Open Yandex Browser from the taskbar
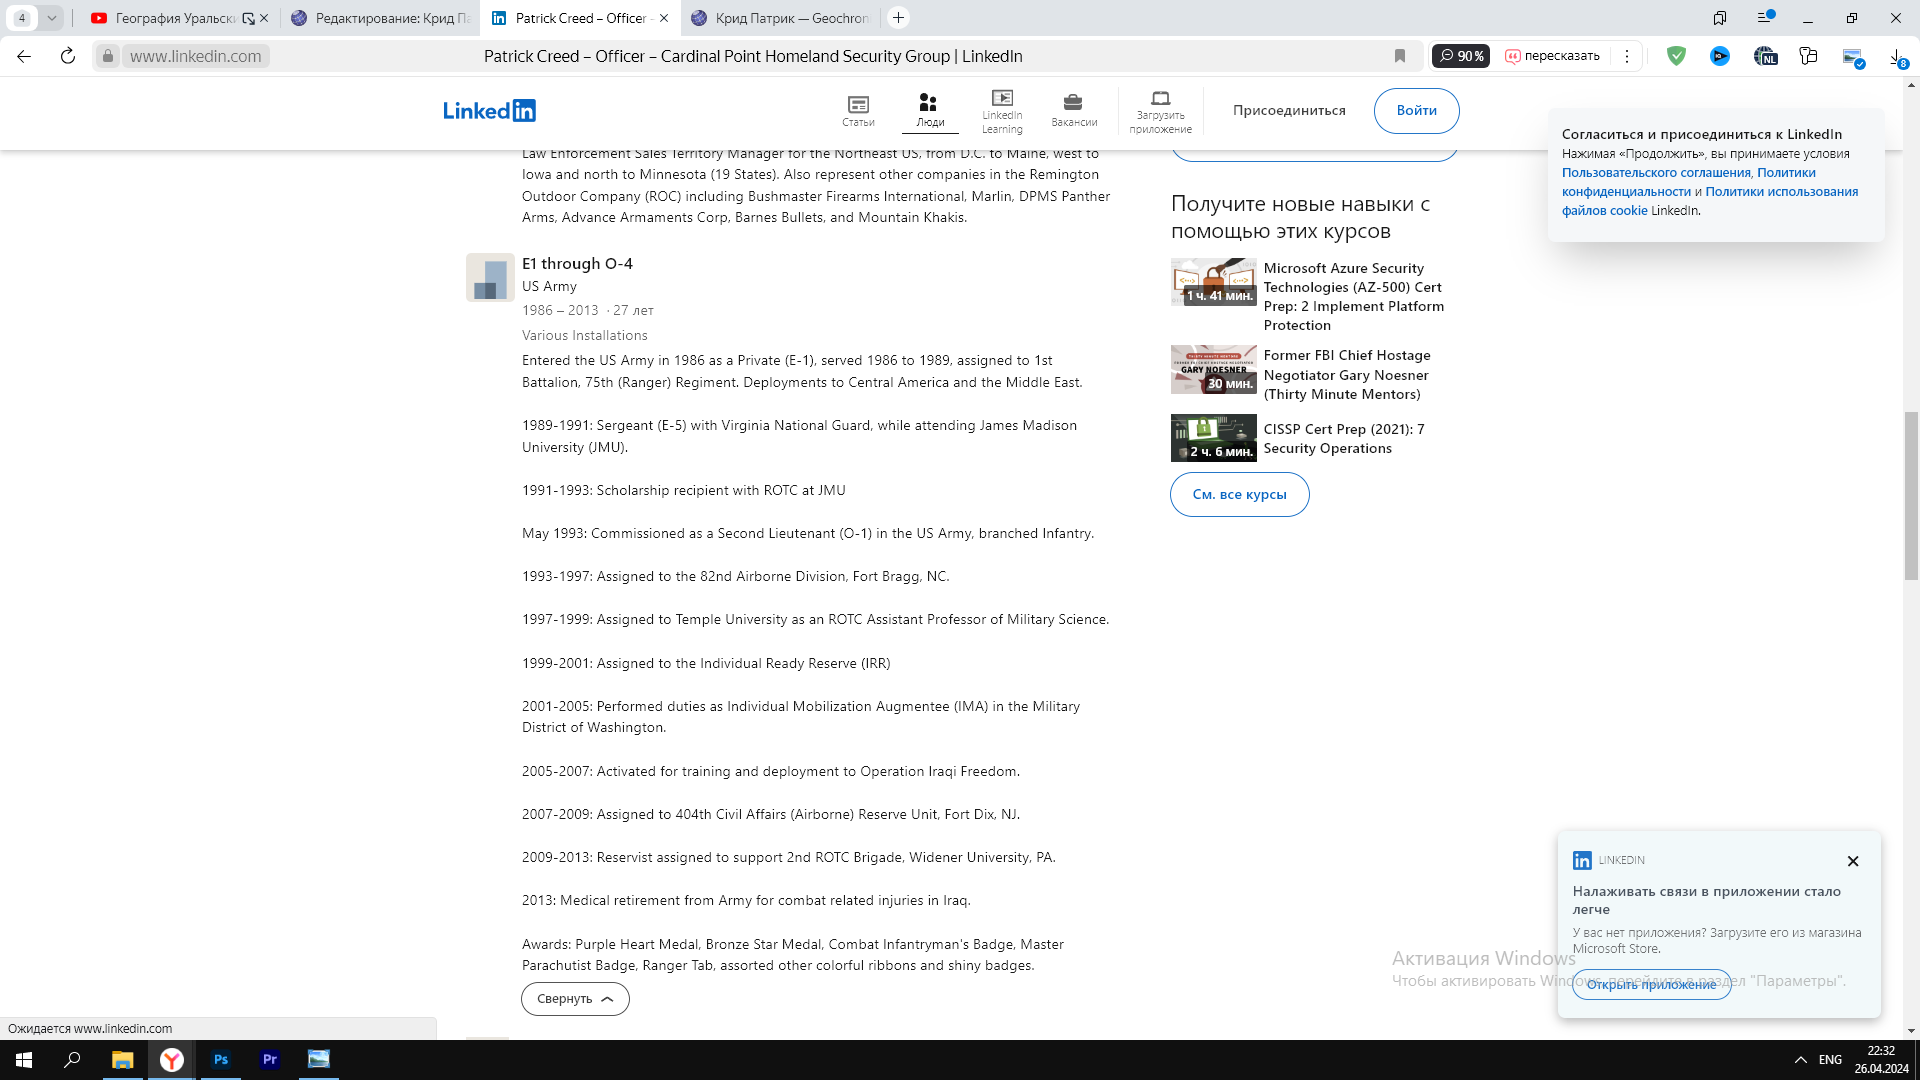This screenshot has height=1080, width=1920. [x=172, y=1060]
